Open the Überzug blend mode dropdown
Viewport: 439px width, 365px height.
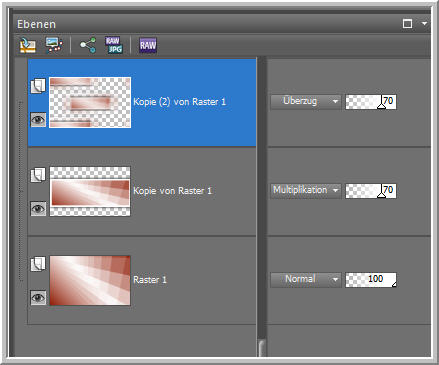coord(306,101)
